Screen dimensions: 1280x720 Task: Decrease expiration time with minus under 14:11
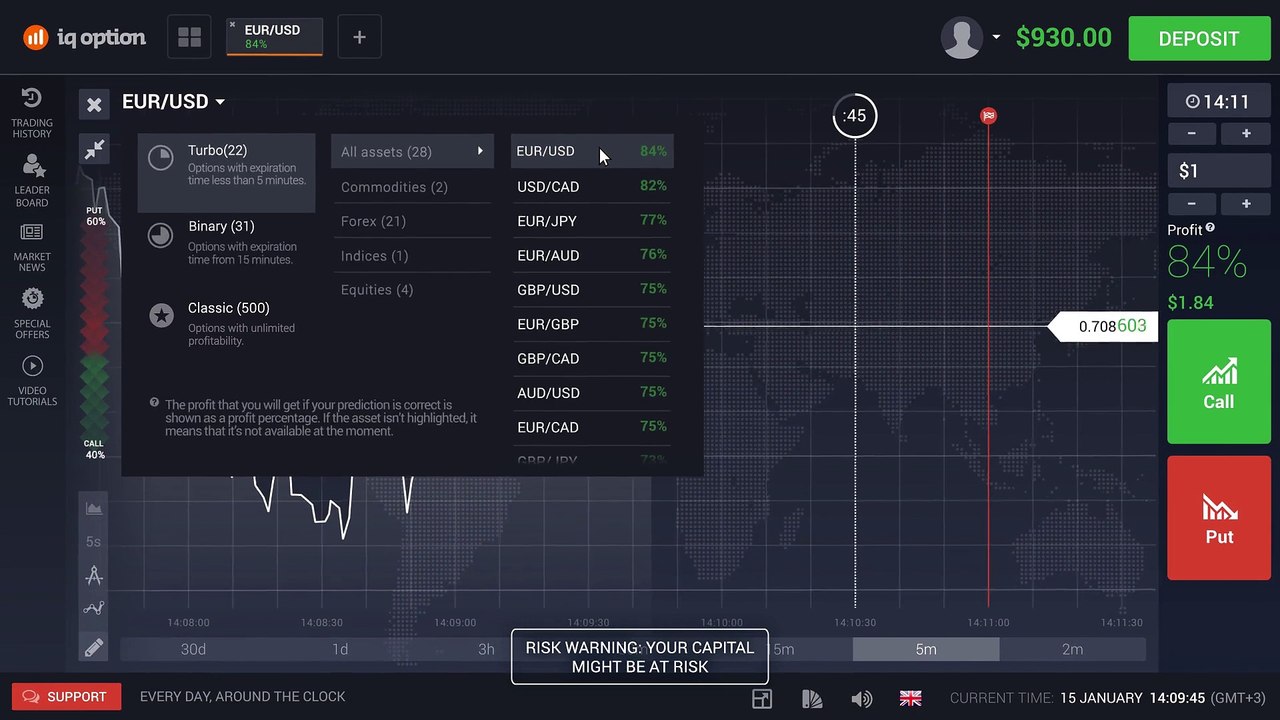point(1191,133)
